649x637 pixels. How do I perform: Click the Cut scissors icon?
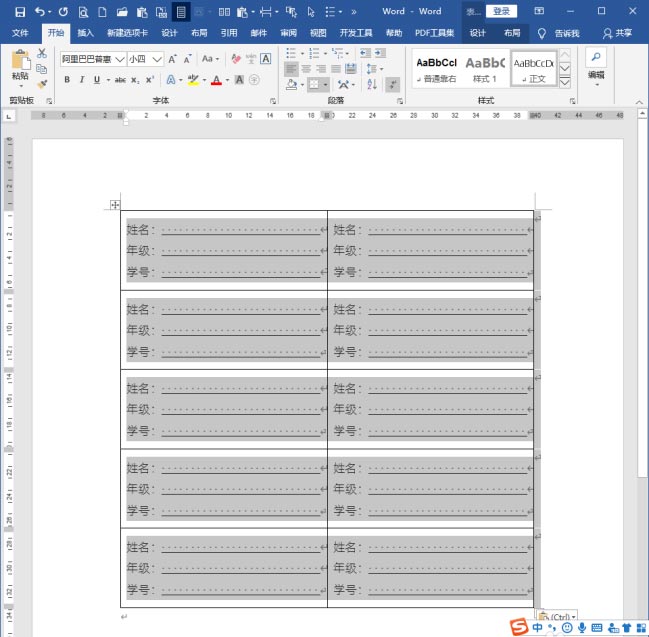point(42,54)
